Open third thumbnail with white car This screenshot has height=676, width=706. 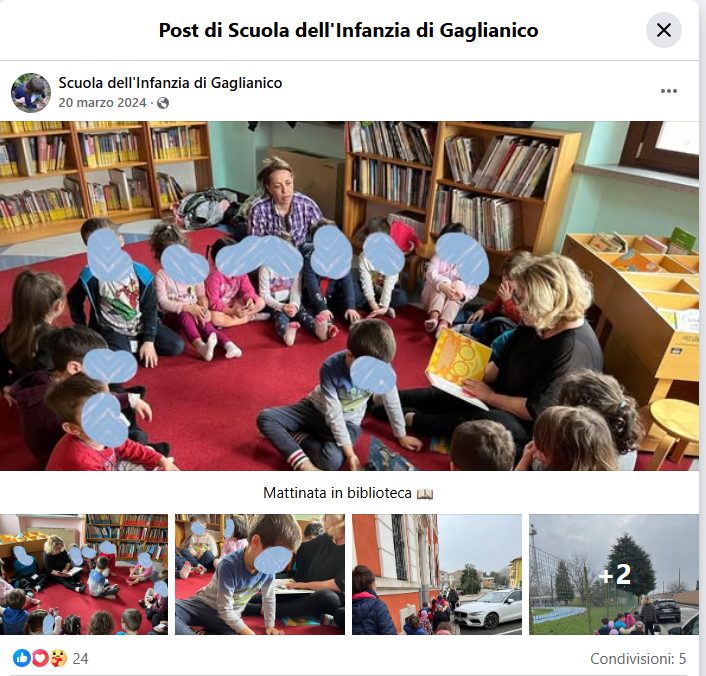point(437,574)
